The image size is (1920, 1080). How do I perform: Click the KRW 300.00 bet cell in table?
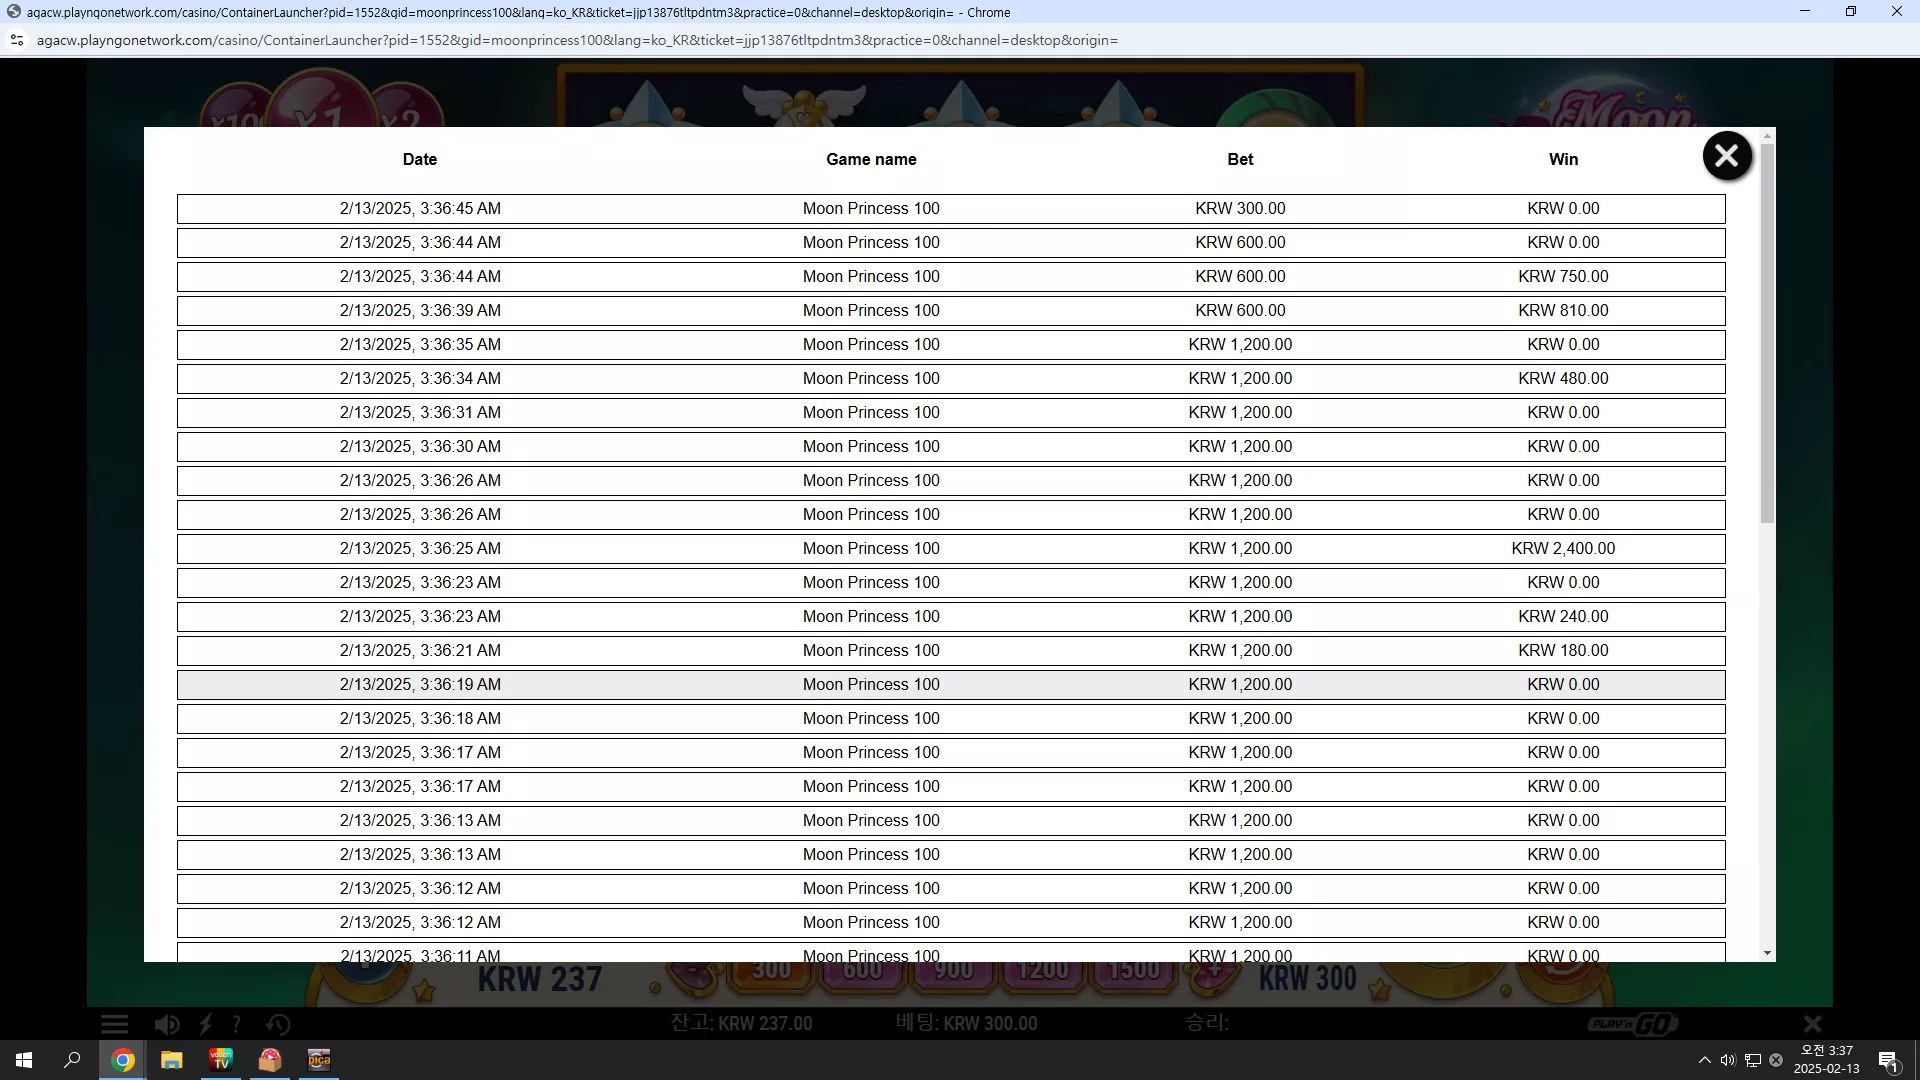point(1240,209)
